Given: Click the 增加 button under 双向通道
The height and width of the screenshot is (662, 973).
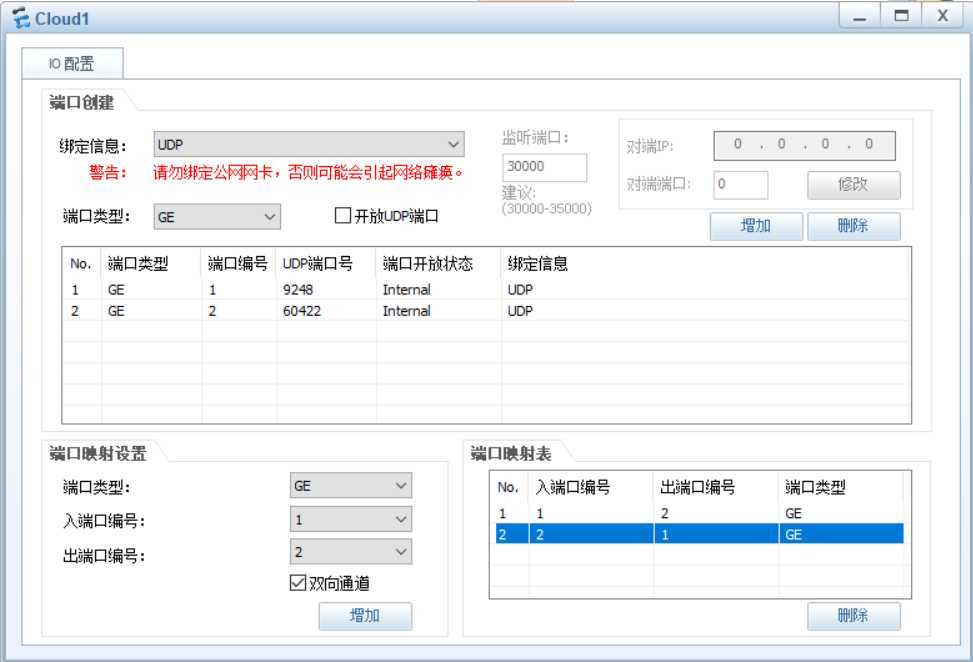Looking at the screenshot, I should tap(367, 616).
